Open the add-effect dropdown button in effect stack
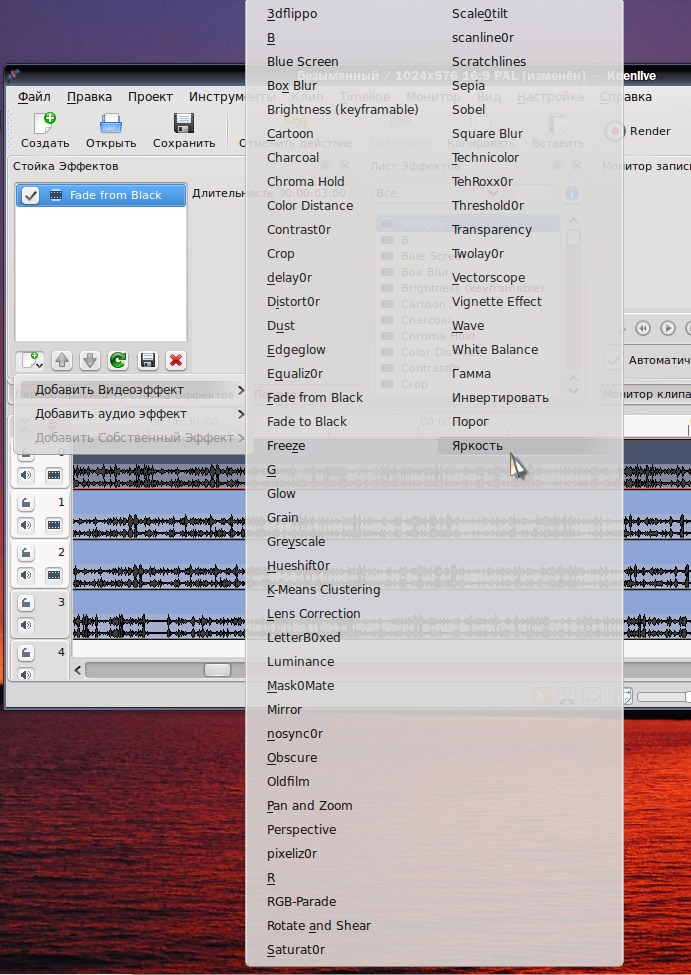Image resolution: width=691 pixels, height=975 pixels. tap(30, 361)
